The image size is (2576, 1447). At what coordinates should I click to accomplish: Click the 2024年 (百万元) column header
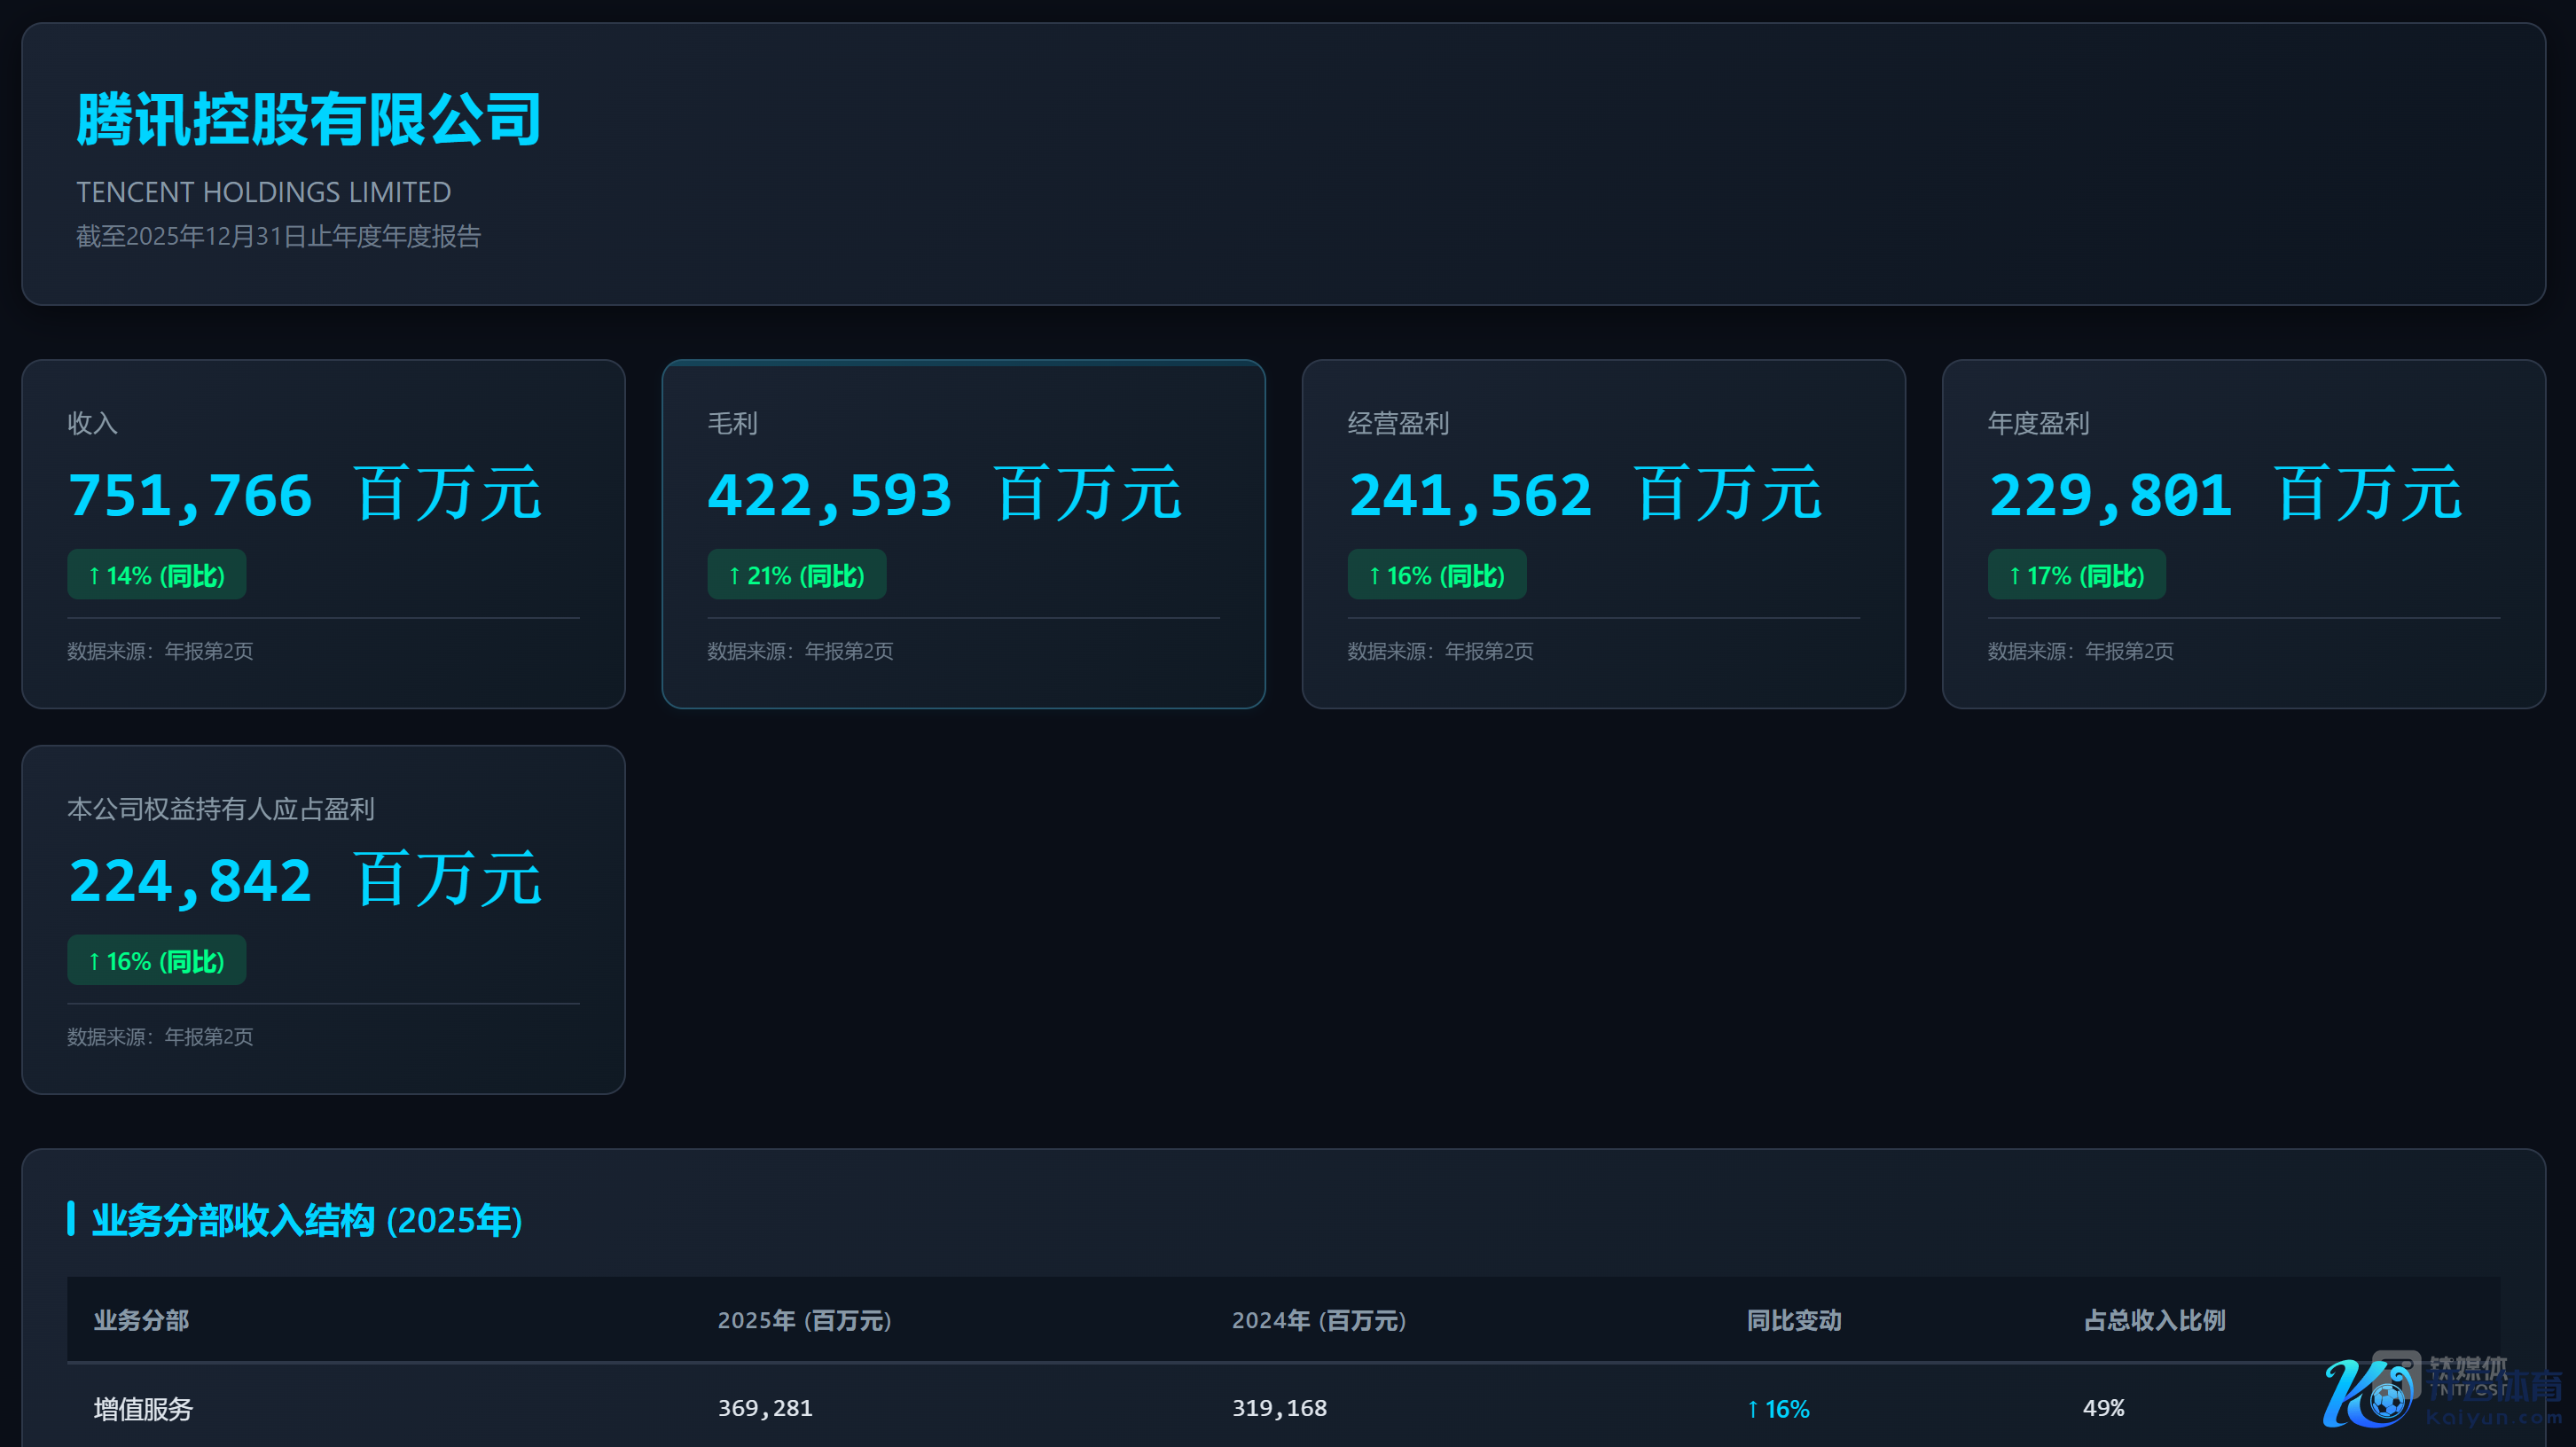[1319, 1320]
